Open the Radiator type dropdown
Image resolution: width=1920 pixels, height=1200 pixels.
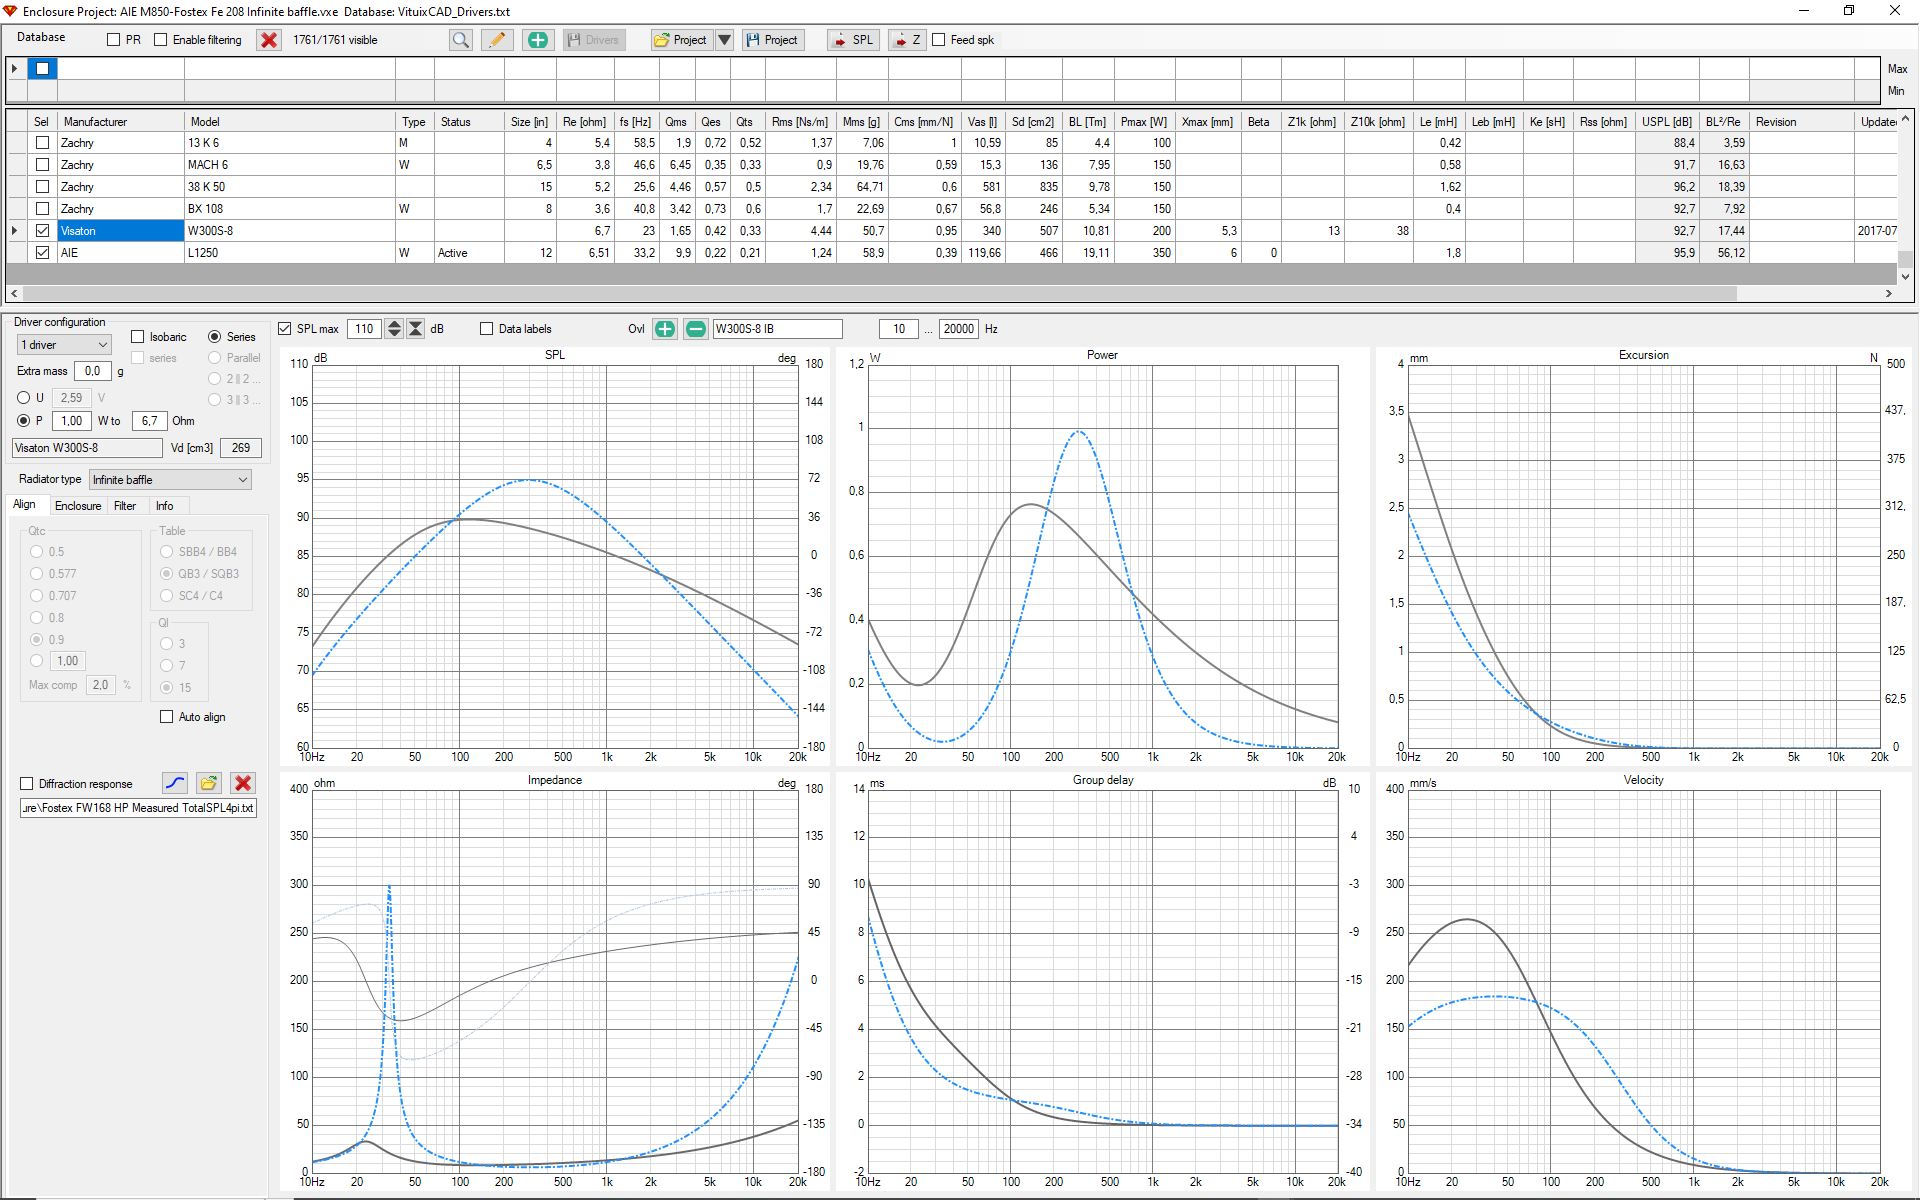170,480
